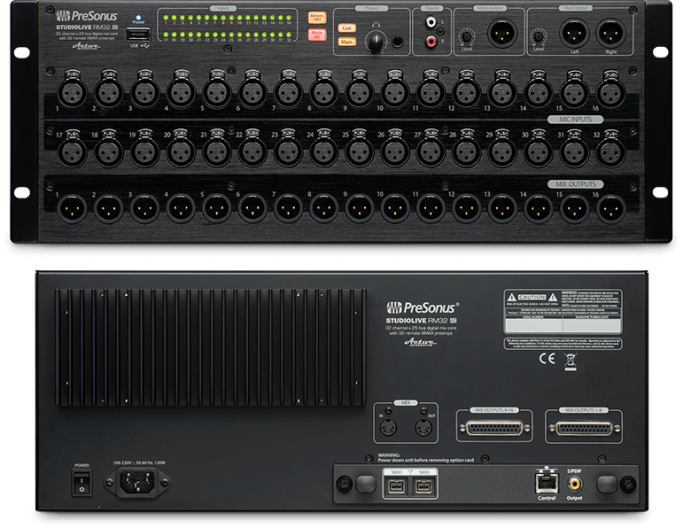This screenshot has width=683, height=528.
Task: Click the Control Ethernet port
Action: pos(546,482)
